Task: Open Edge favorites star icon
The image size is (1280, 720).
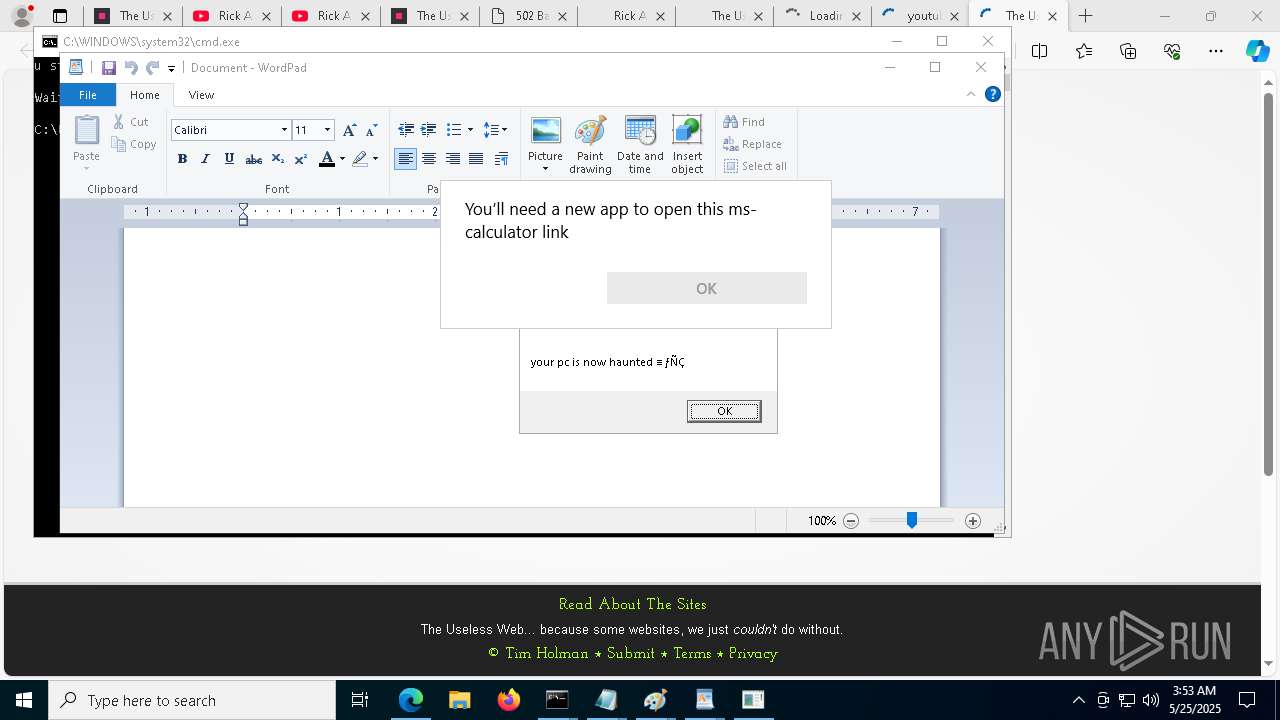Action: click(1084, 51)
